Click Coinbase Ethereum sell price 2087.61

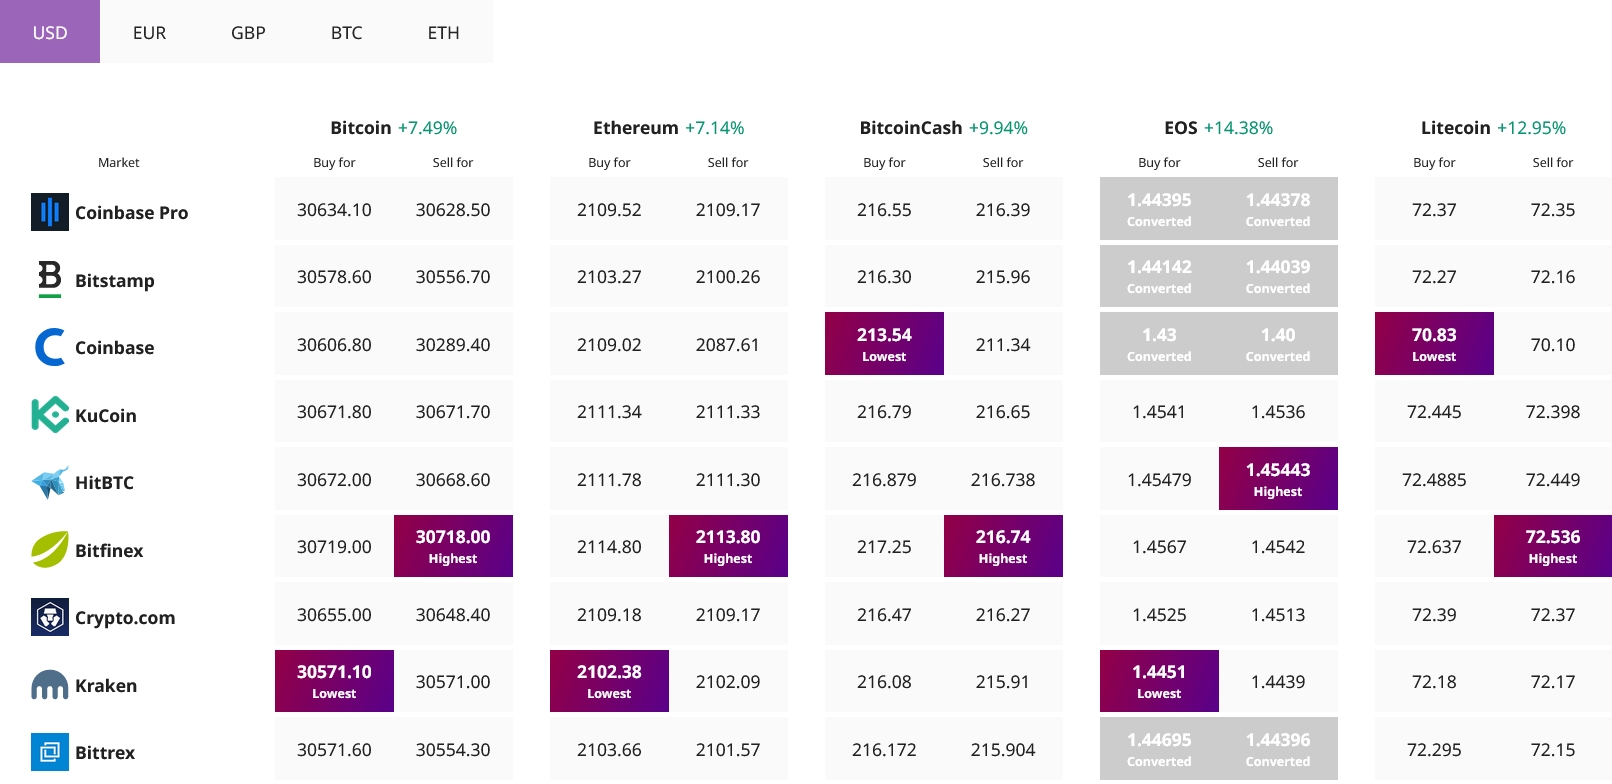click(728, 345)
